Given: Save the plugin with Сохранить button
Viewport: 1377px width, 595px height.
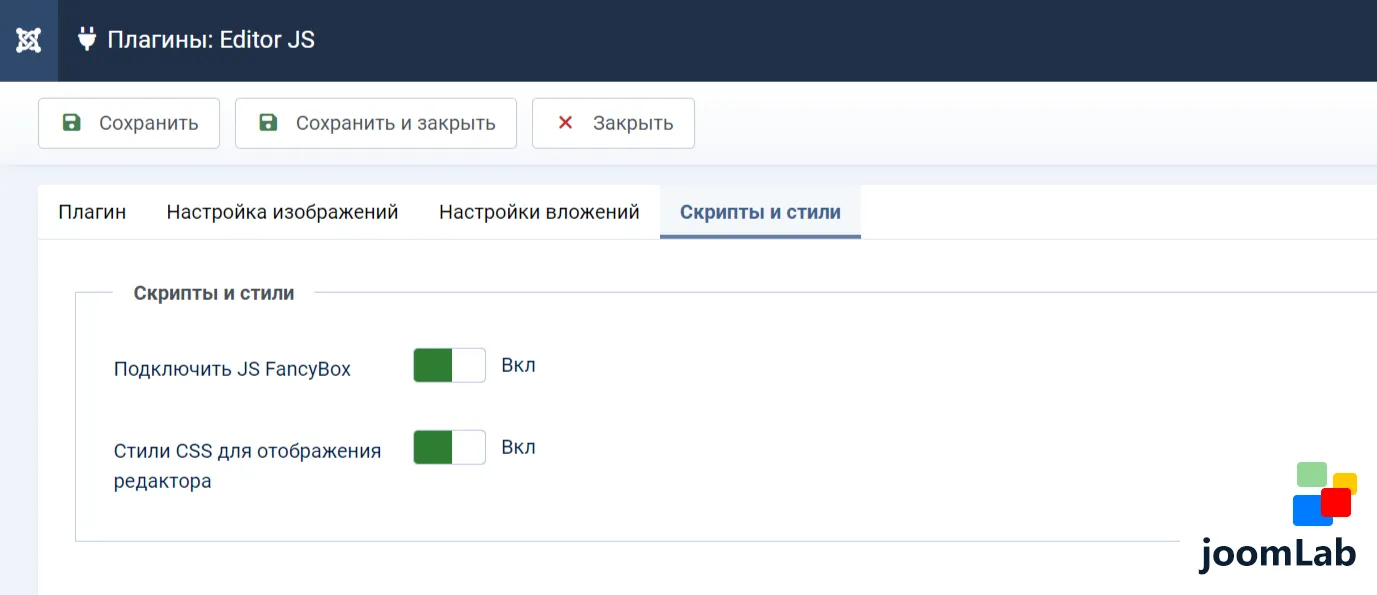Looking at the screenshot, I should pos(129,123).
